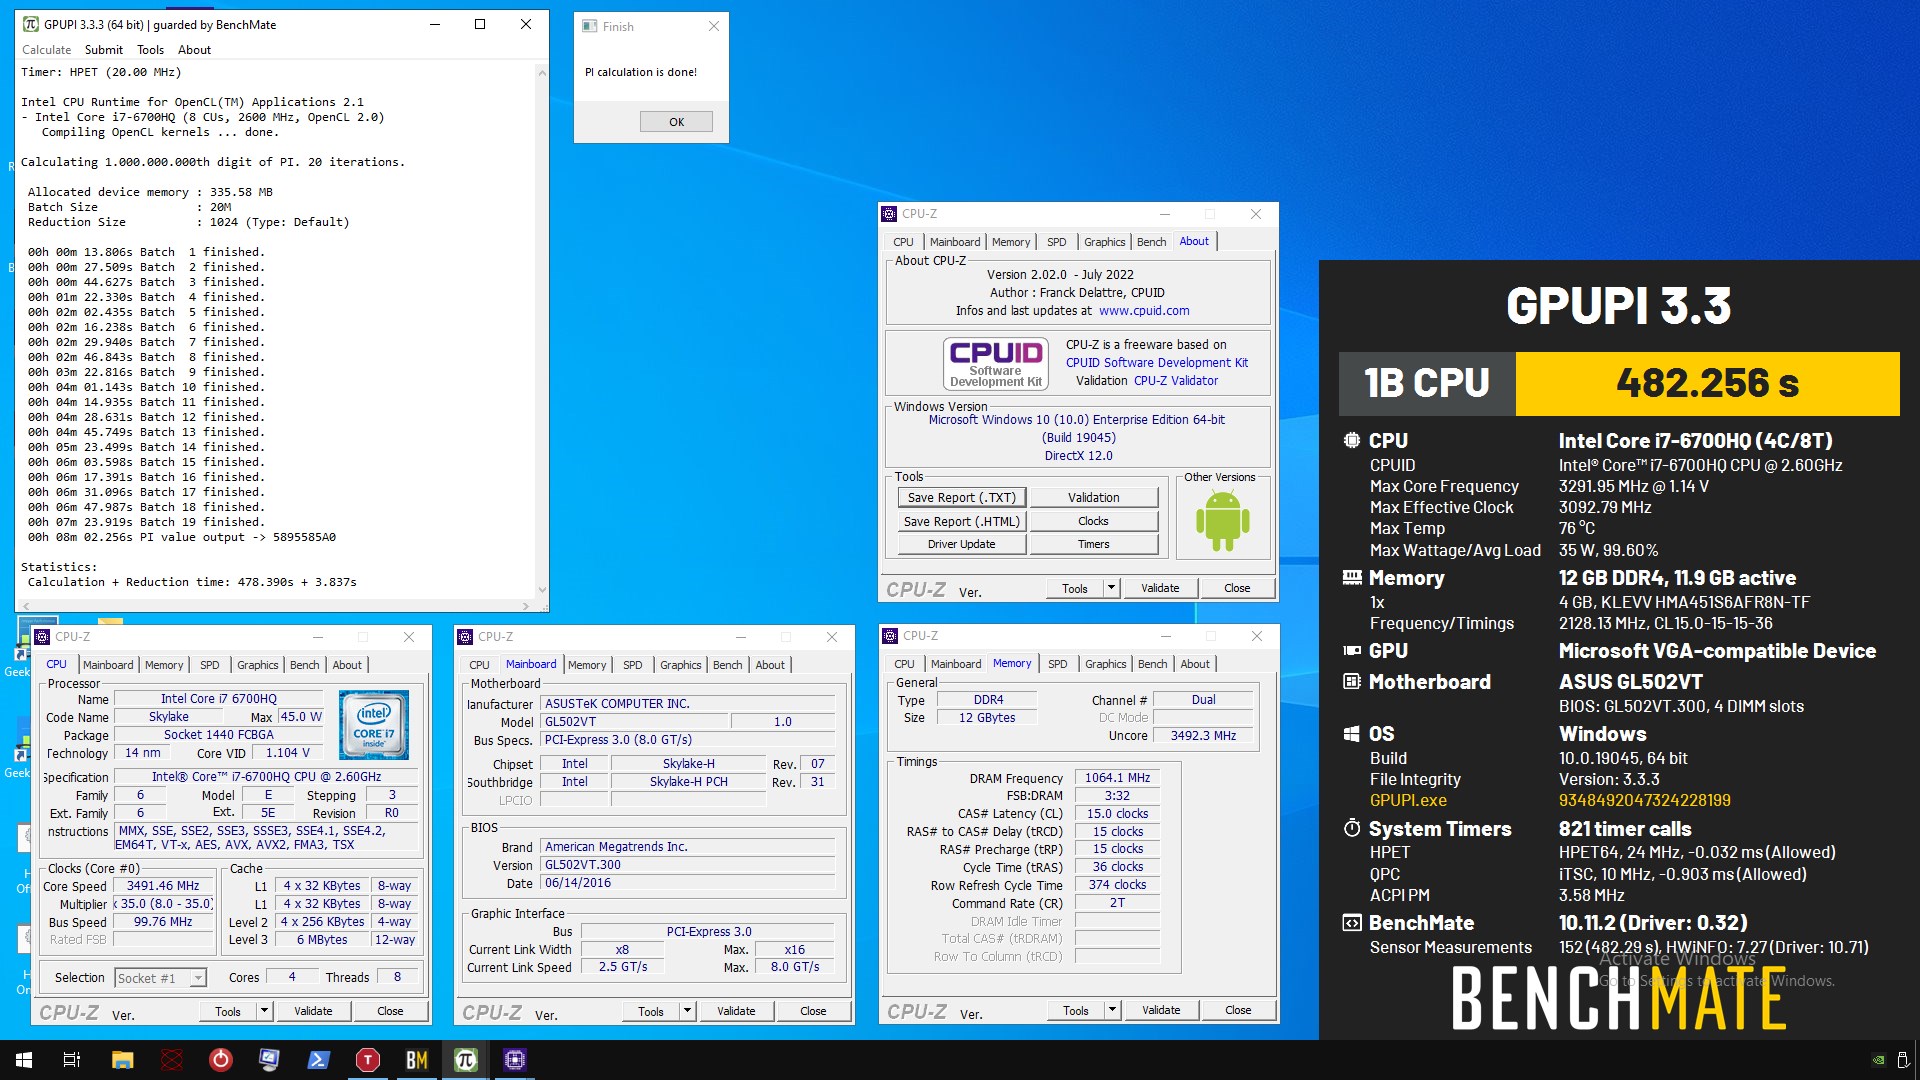Select Graphics tab in the CPU tab window
This screenshot has width=1920, height=1080.
[257, 665]
